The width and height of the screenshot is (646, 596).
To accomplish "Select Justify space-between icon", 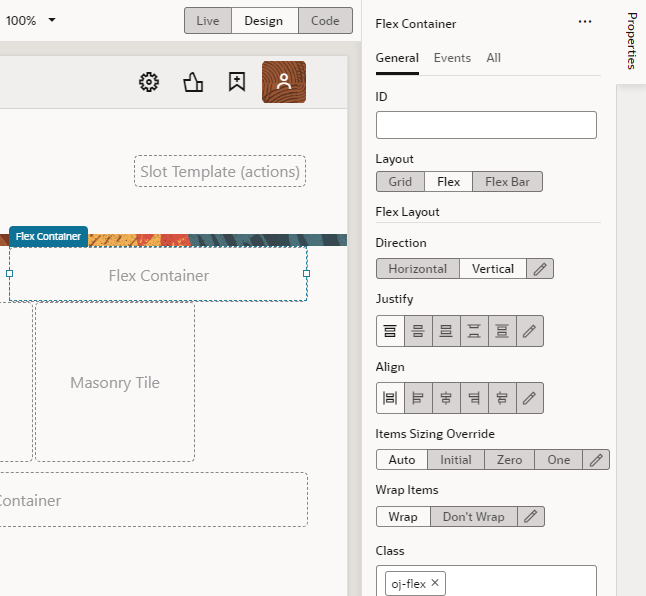I will [474, 331].
